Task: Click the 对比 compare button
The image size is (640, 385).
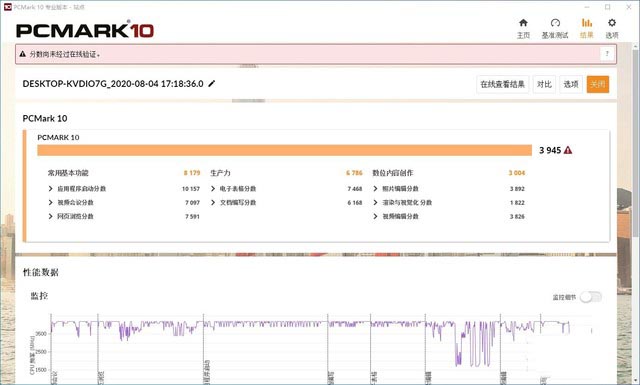Action: coord(544,84)
